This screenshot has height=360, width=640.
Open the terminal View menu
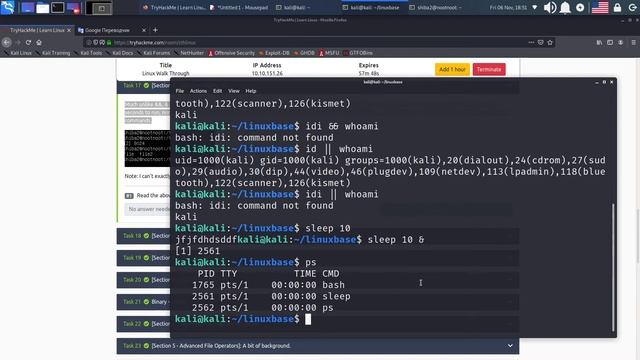[x=233, y=91]
